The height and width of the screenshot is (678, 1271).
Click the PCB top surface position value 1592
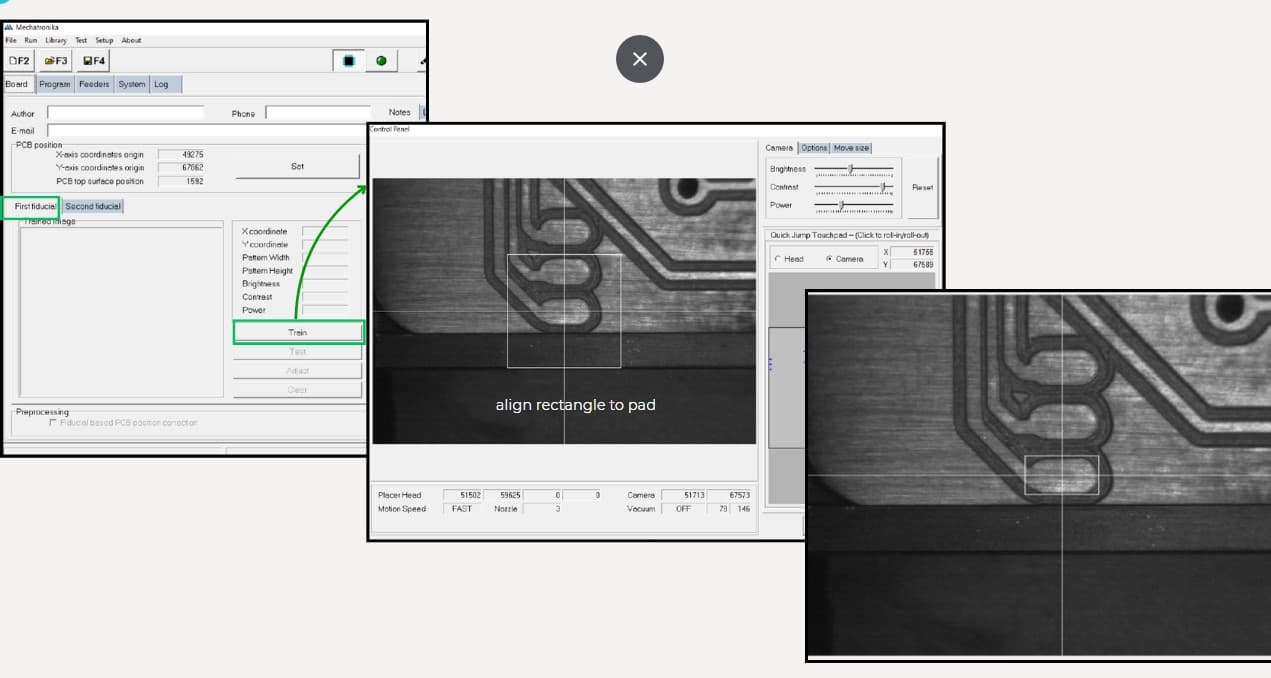point(182,181)
